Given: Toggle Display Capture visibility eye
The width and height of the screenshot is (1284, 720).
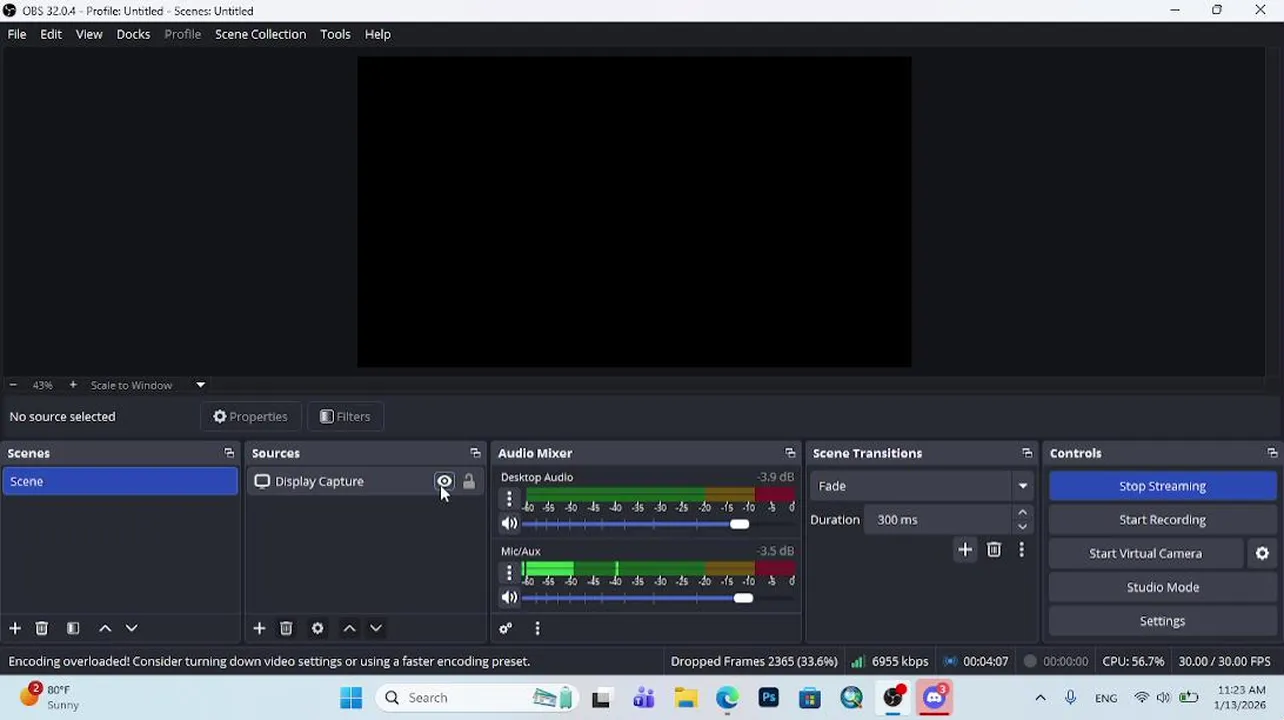Looking at the screenshot, I should point(444,481).
